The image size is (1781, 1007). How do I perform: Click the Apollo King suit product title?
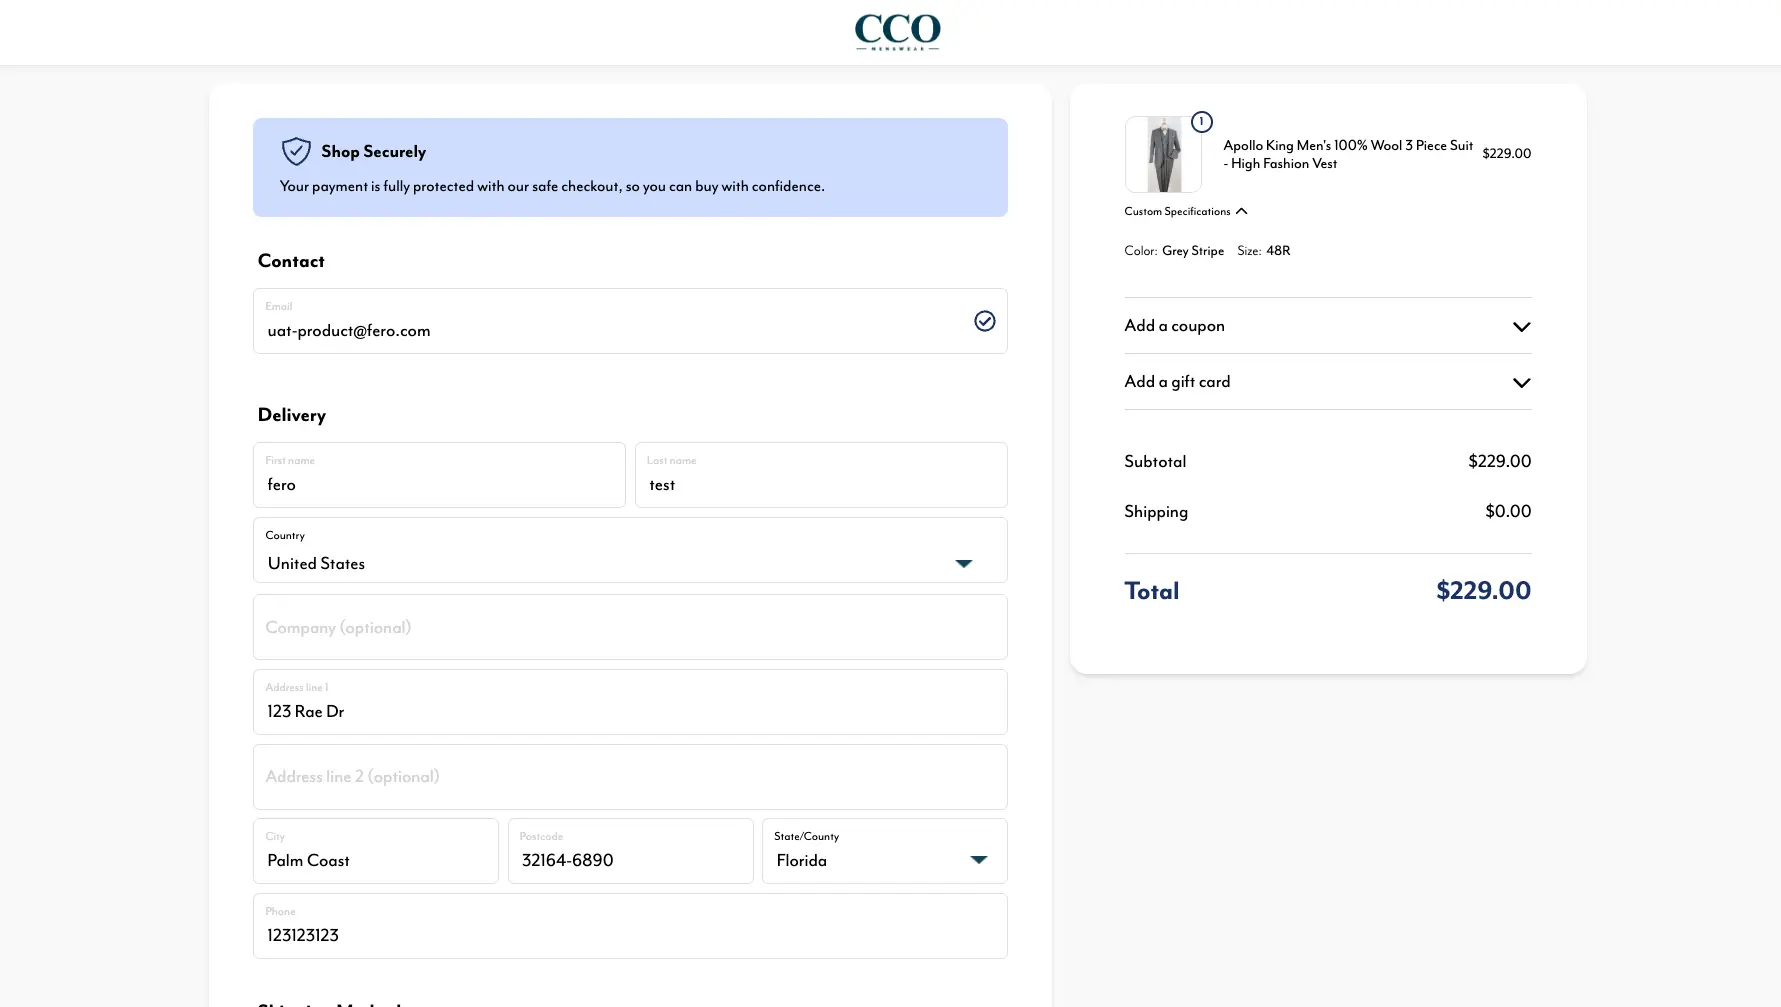[1346, 154]
